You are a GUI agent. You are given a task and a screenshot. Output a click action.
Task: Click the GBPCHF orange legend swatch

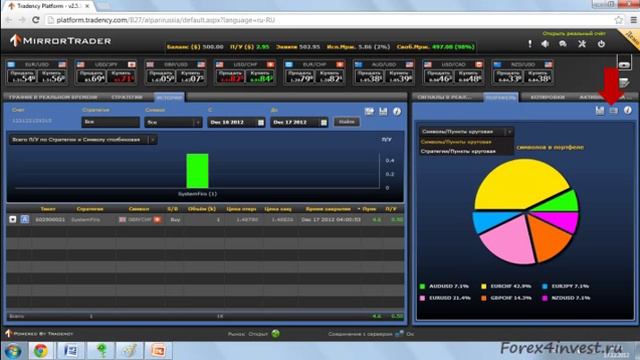click(484, 298)
